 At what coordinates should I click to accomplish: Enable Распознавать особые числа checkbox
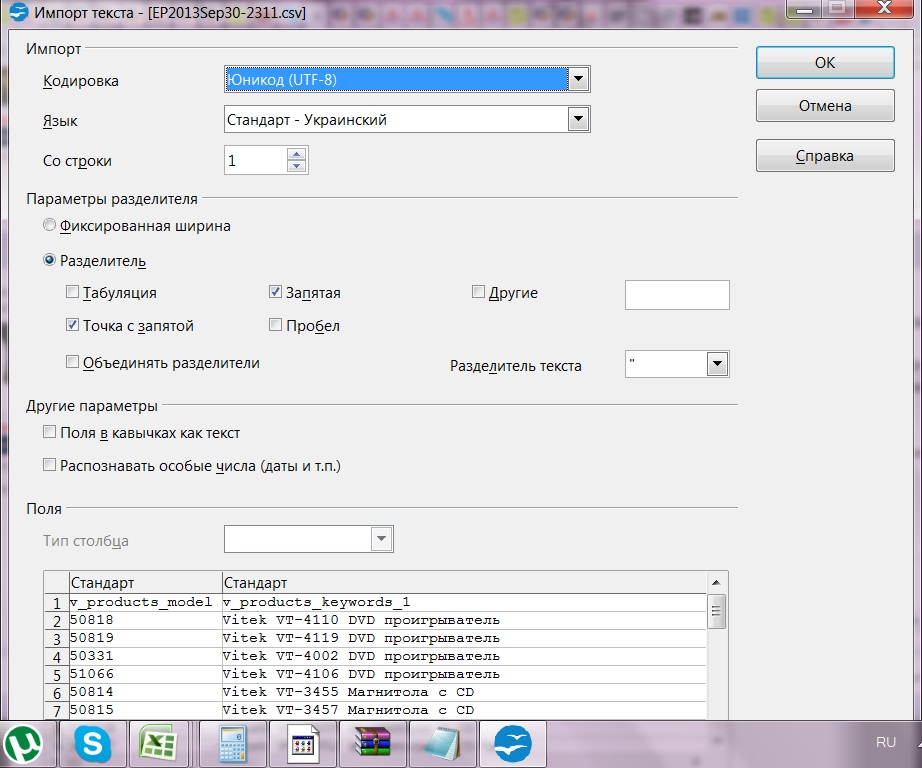[x=49, y=465]
